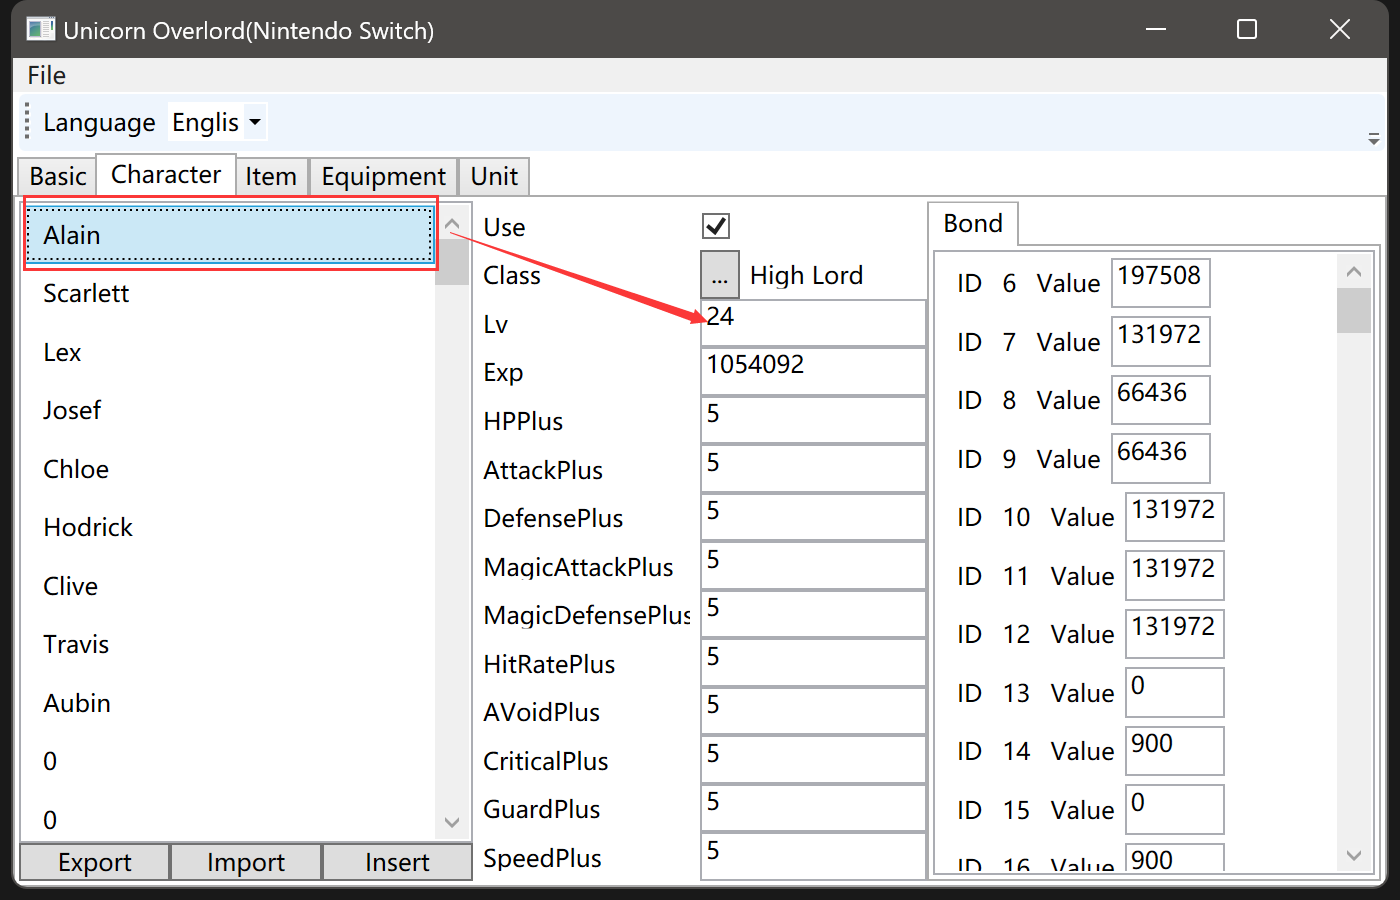Click the character list scroll up arrow
The height and width of the screenshot is (900, 1400).
(452, 224)
